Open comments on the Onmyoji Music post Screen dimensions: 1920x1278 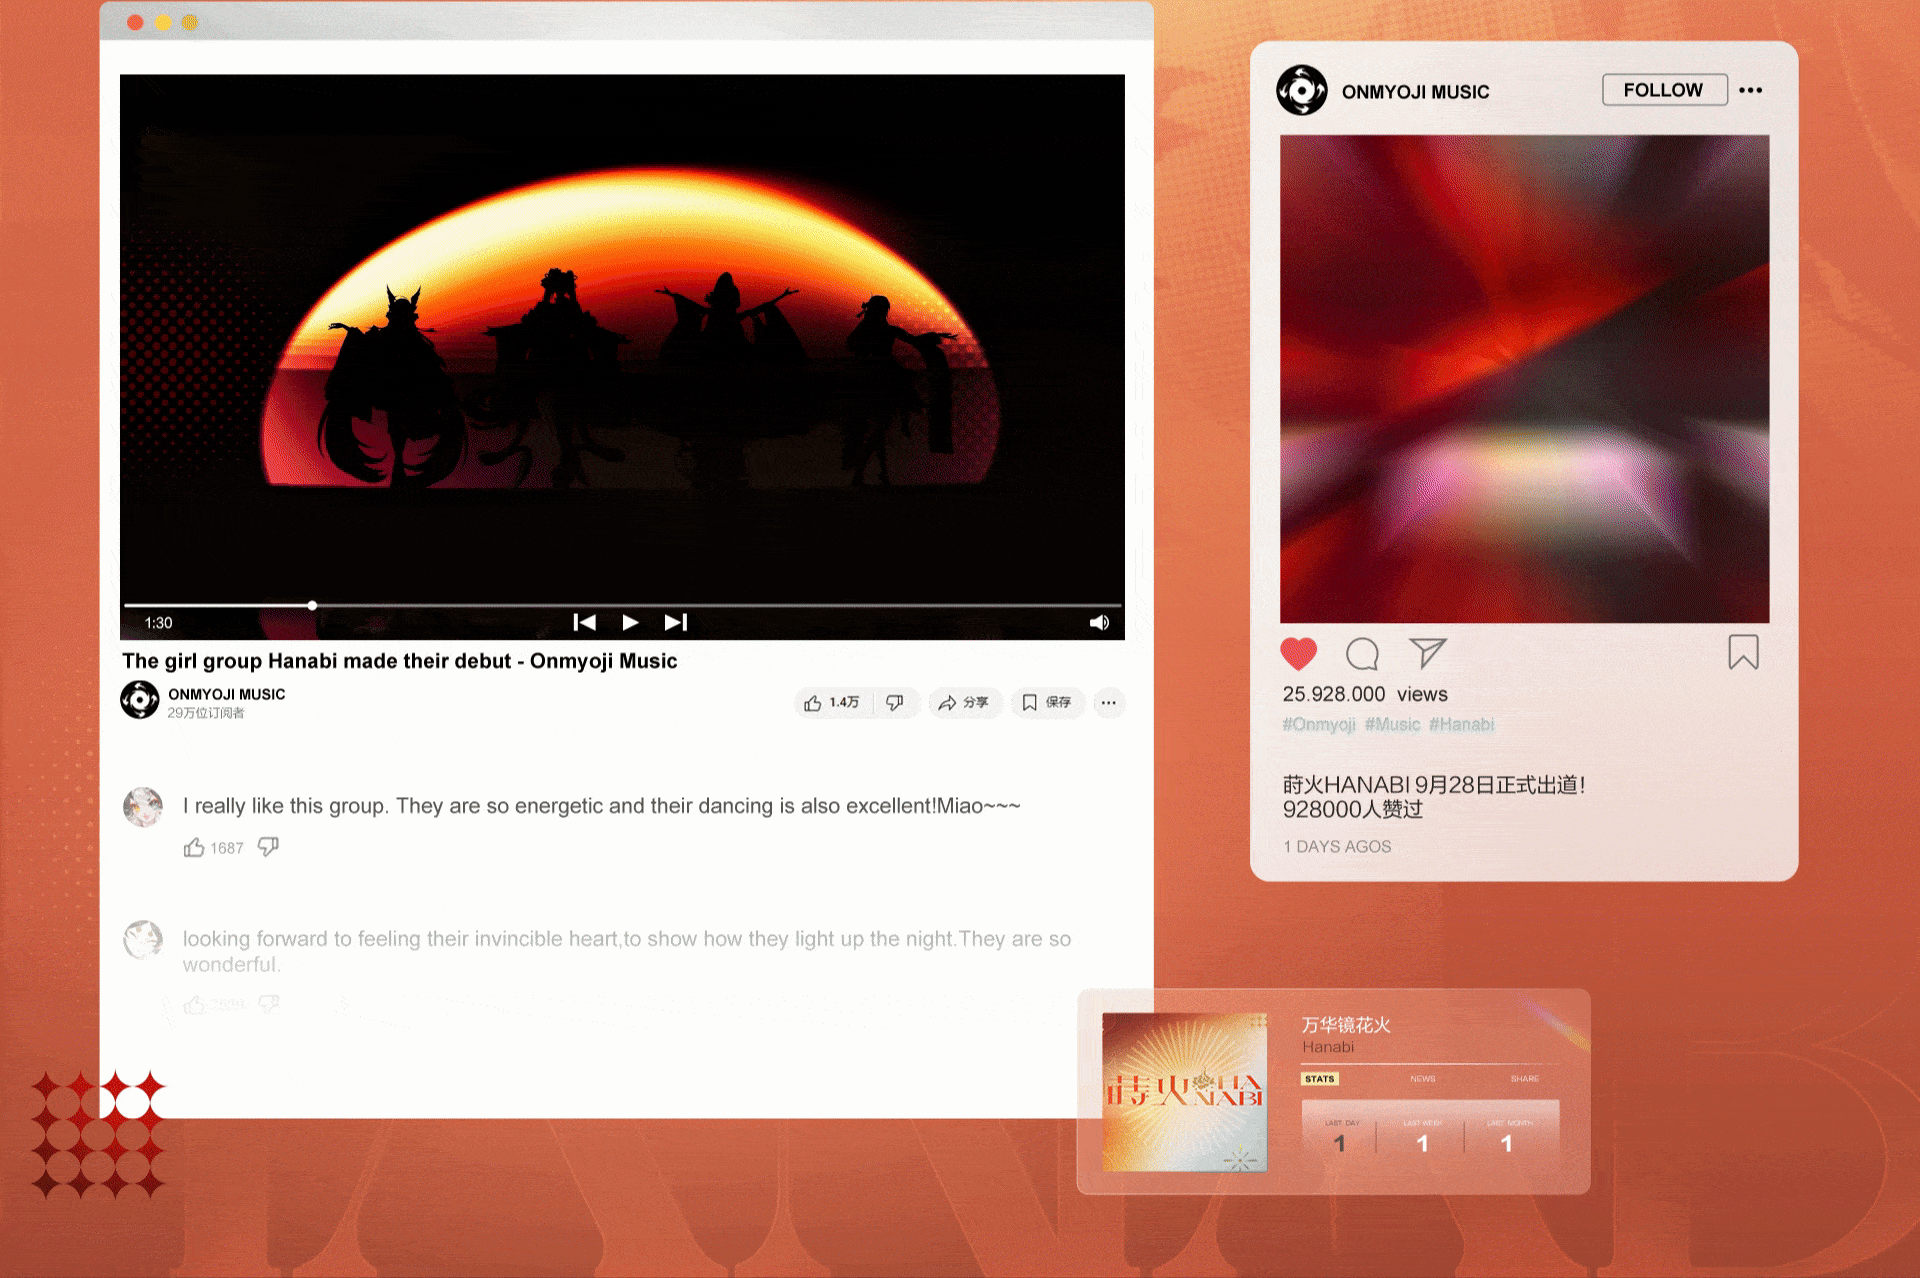click(x=1362, y=654)
